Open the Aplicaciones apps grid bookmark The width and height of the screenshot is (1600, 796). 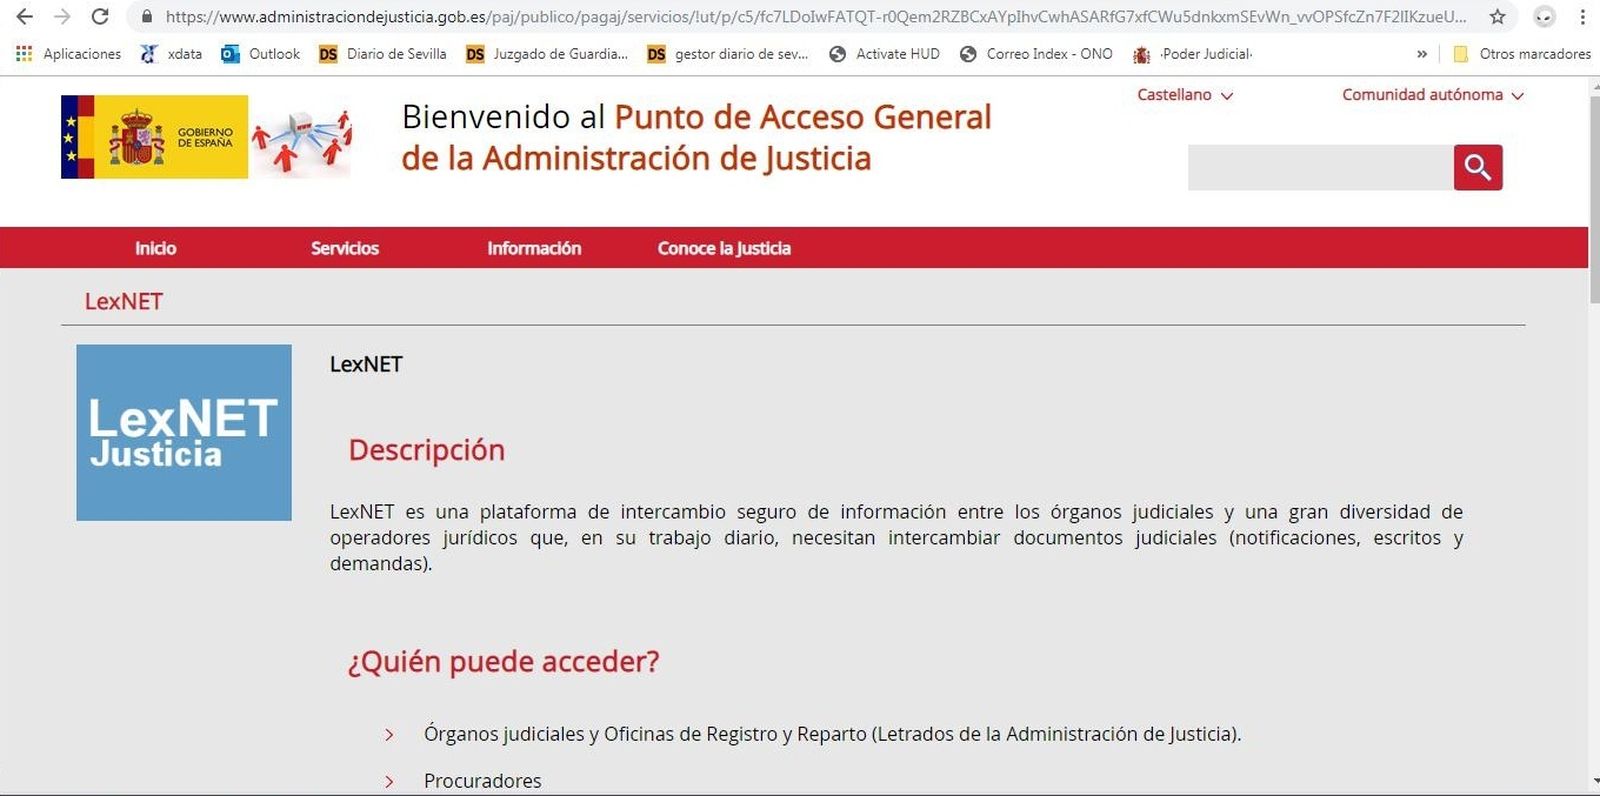68,54
